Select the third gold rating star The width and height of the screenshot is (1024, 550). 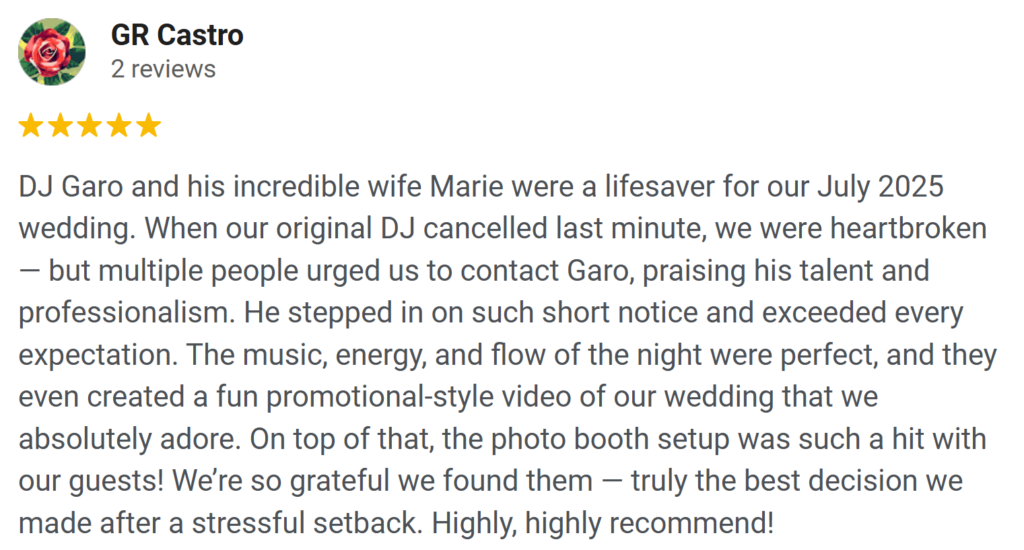click(90, 125)
